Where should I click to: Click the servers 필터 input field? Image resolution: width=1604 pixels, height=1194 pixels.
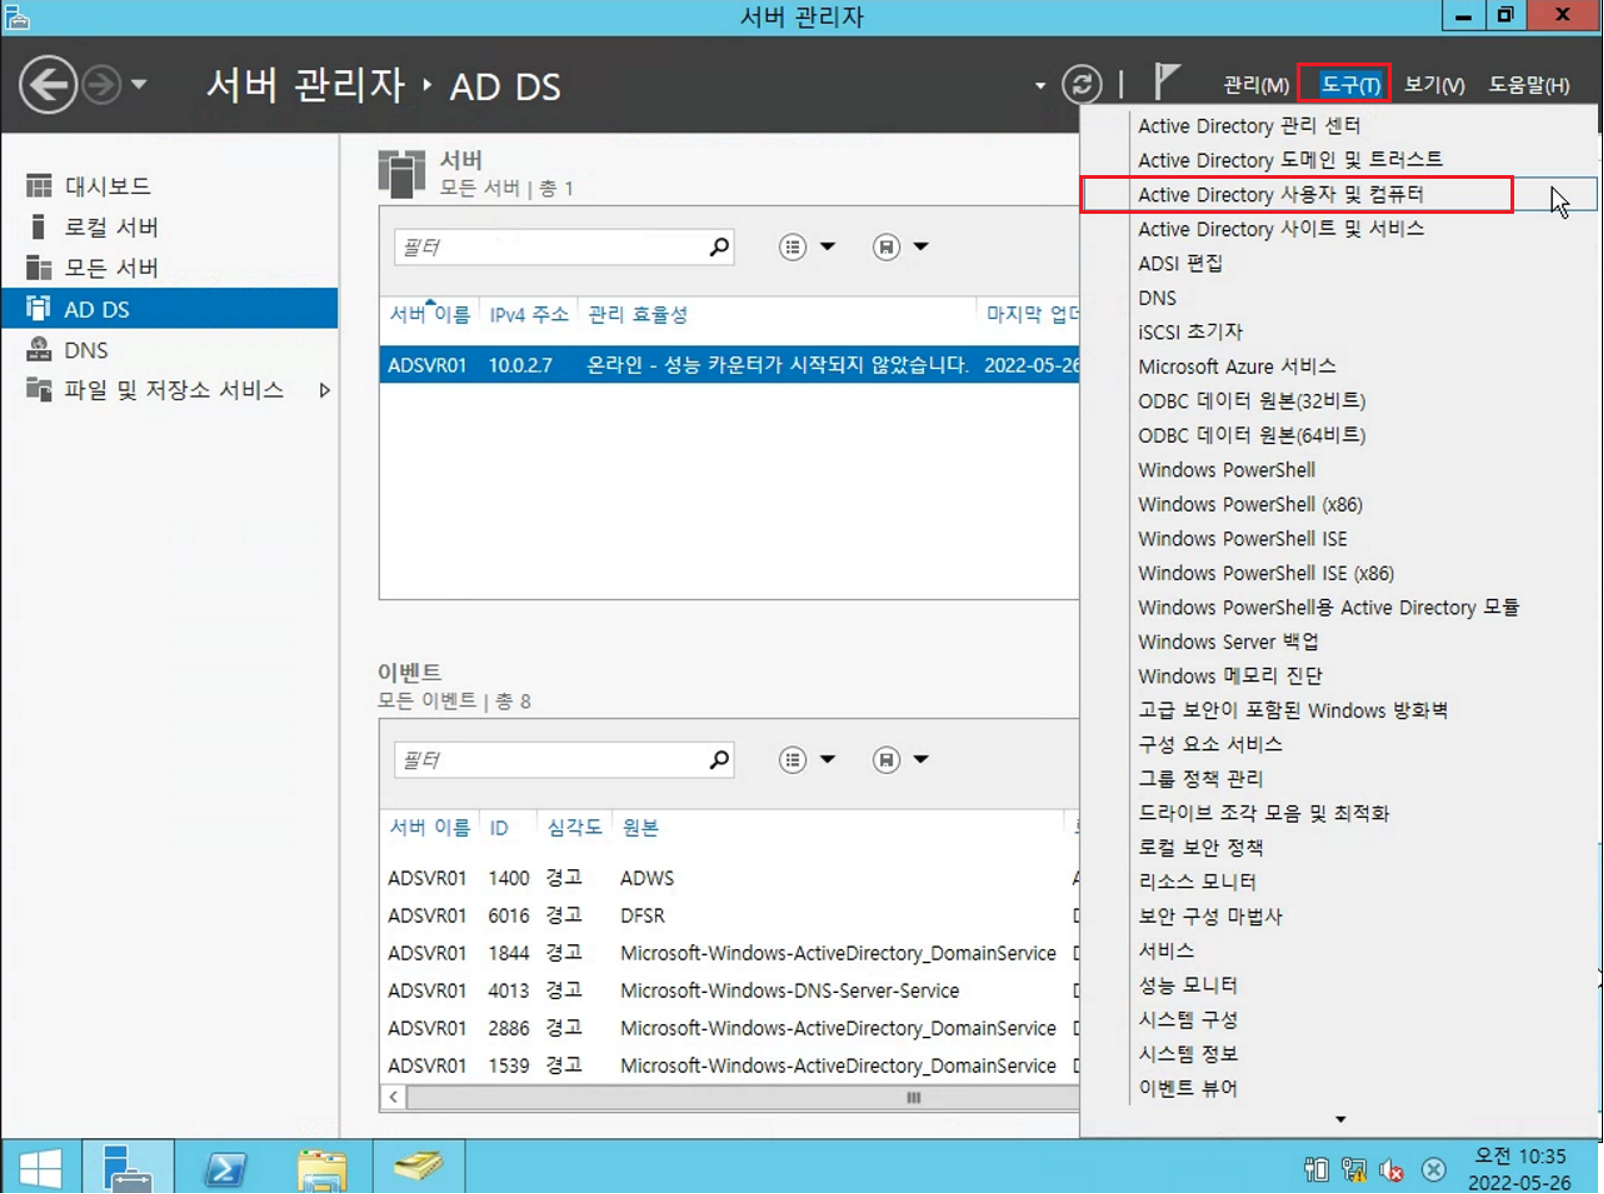[548, 247]
